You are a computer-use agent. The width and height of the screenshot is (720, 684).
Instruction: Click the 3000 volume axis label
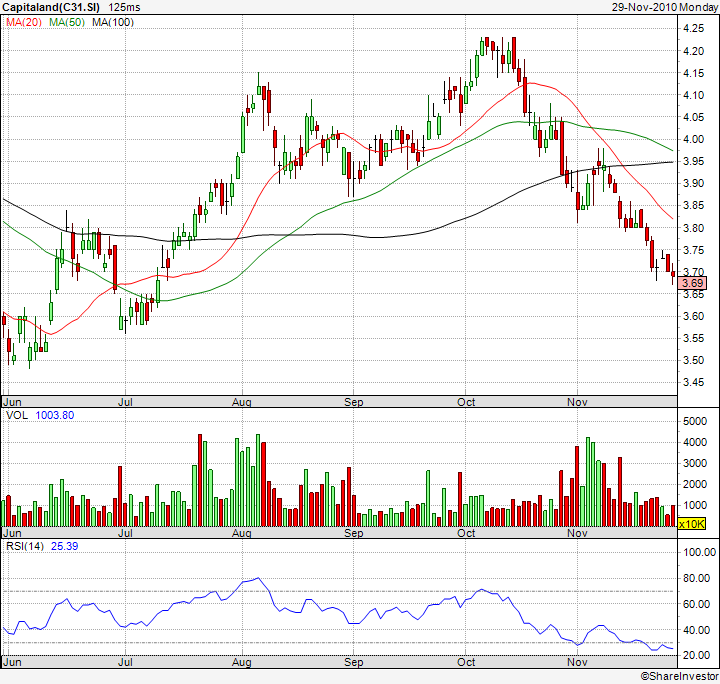point(695,463)
